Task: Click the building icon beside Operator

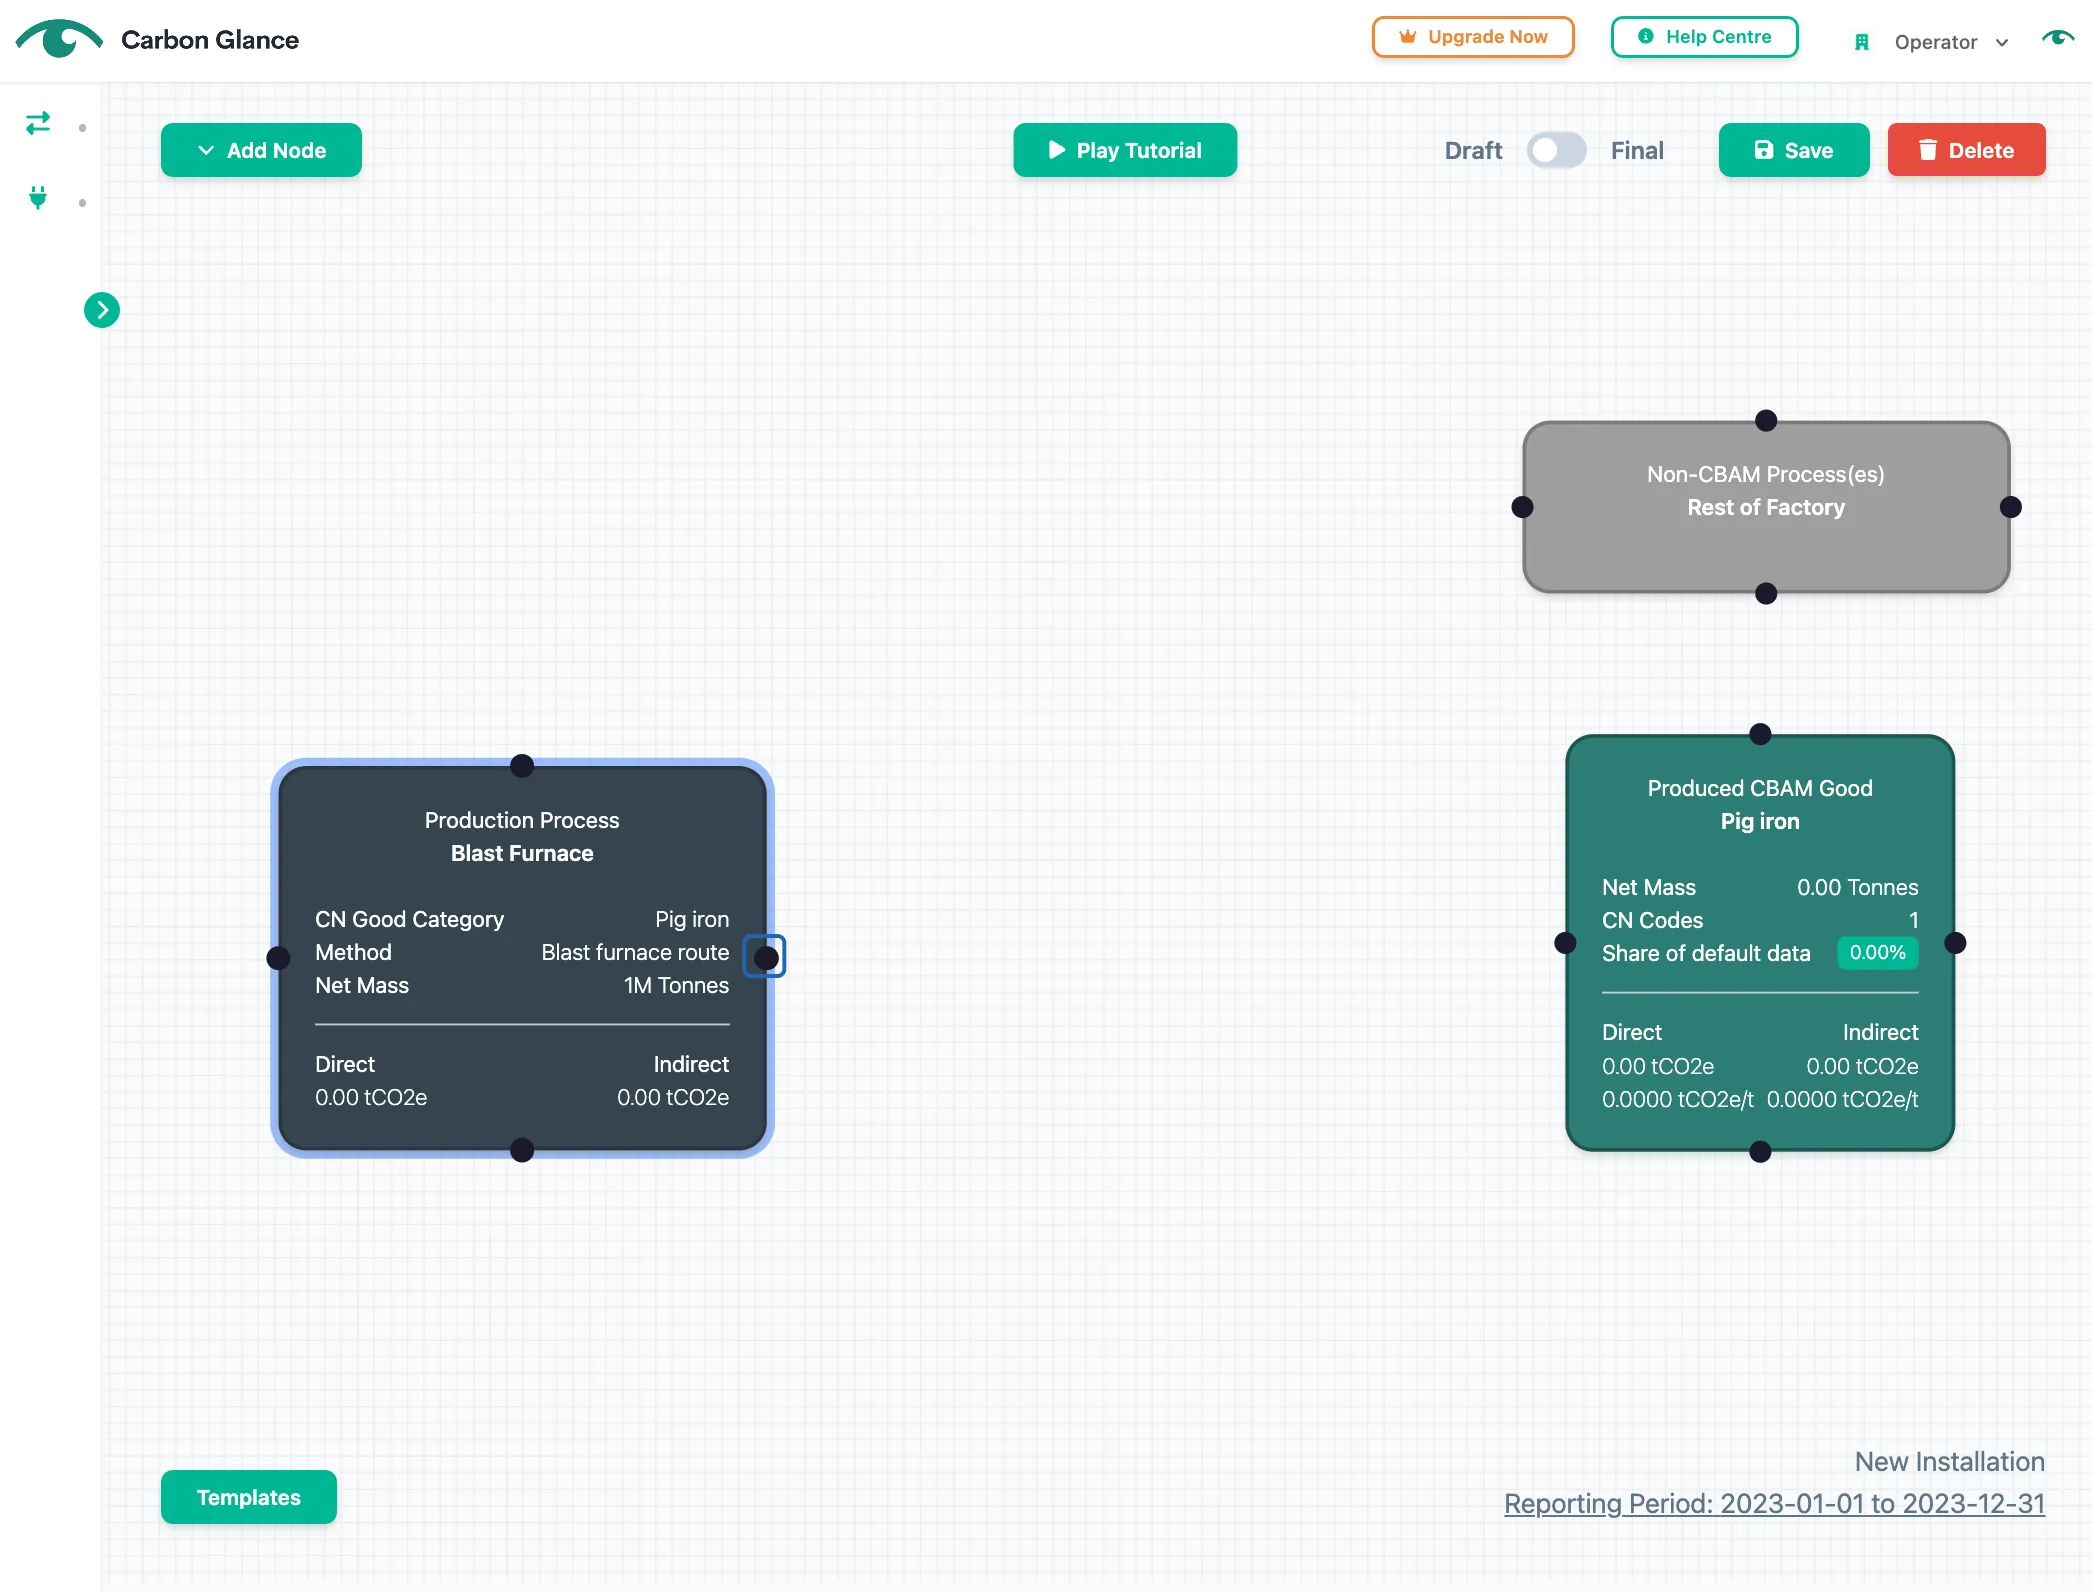Action: point(1862,42)
